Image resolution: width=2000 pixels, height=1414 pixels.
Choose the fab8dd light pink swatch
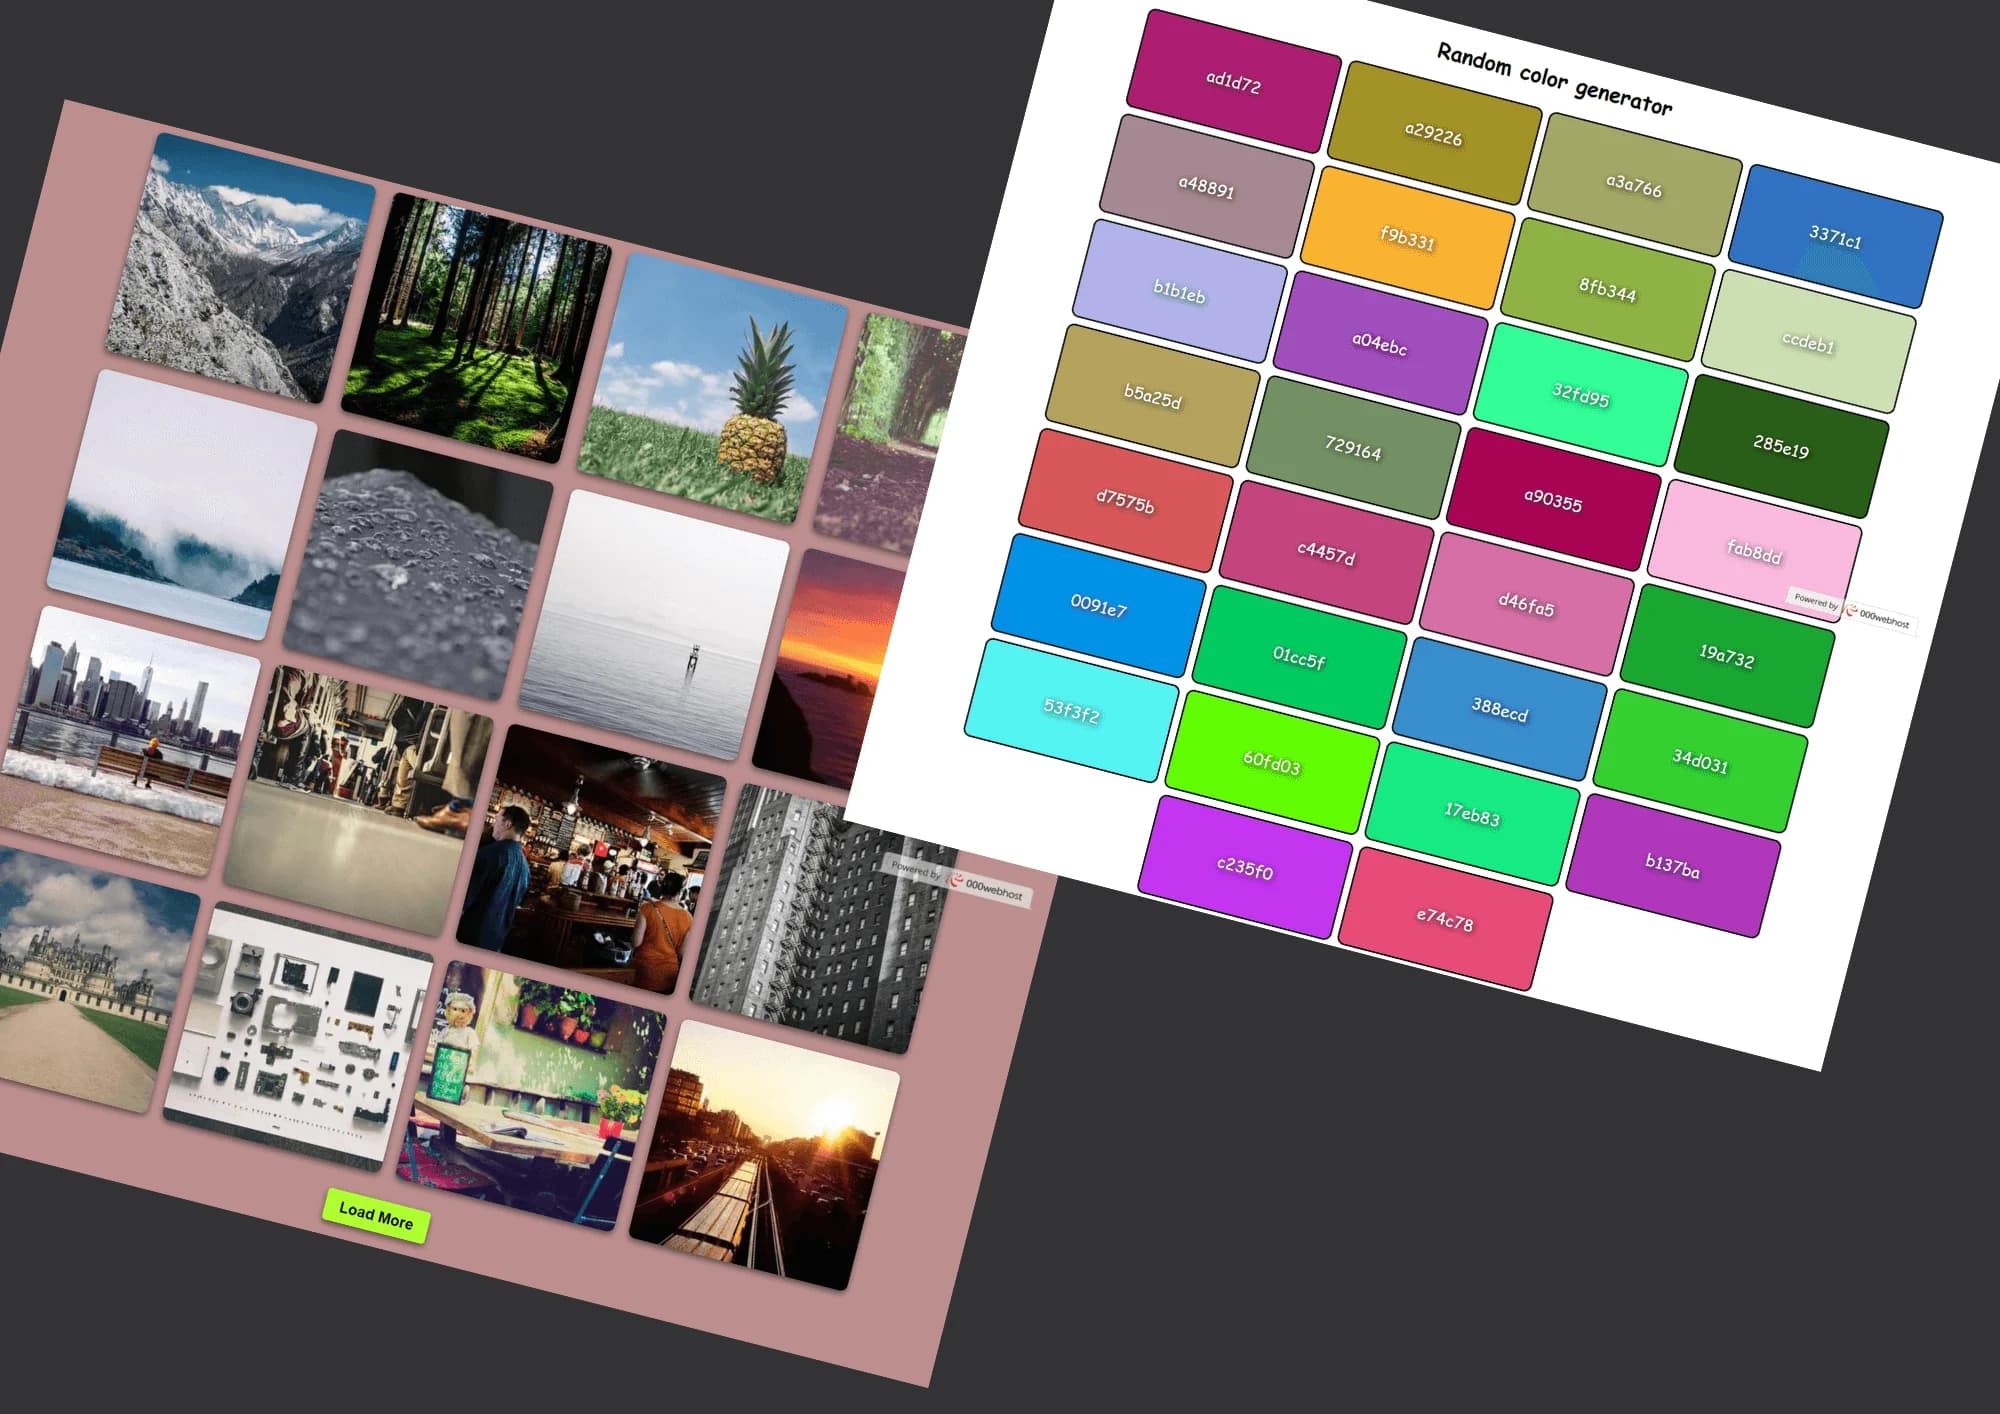(x=1754, y=551)
